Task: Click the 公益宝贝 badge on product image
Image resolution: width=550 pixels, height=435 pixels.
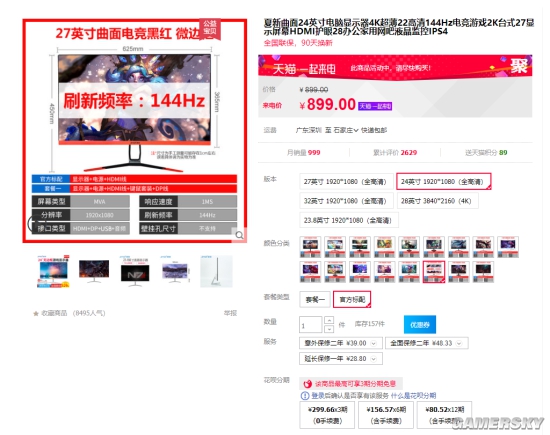Action: coord(210,28)
